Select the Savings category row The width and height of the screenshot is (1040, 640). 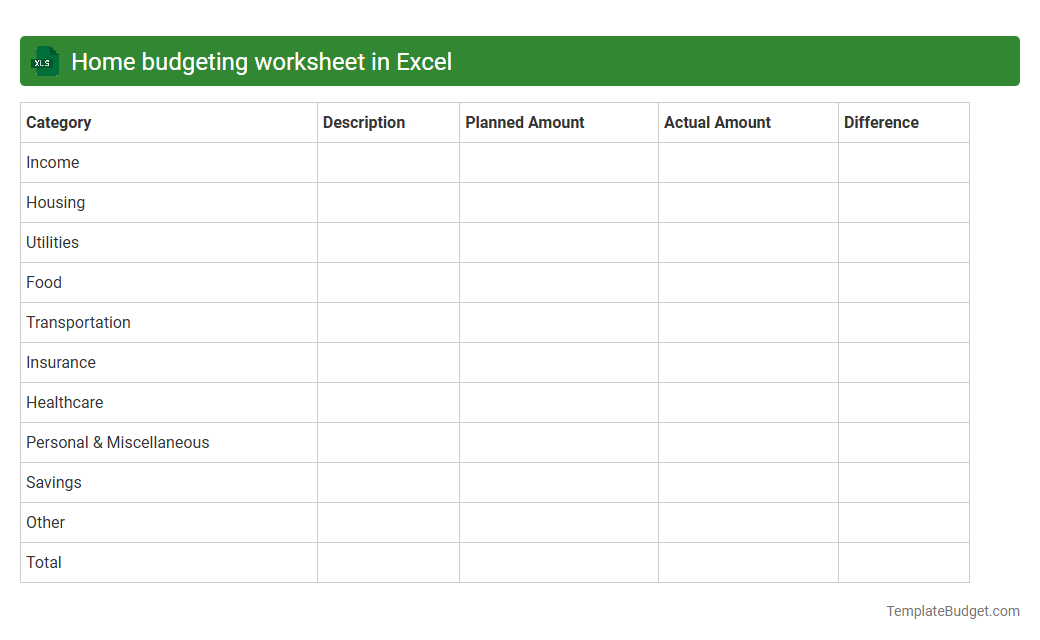[53, 482]
